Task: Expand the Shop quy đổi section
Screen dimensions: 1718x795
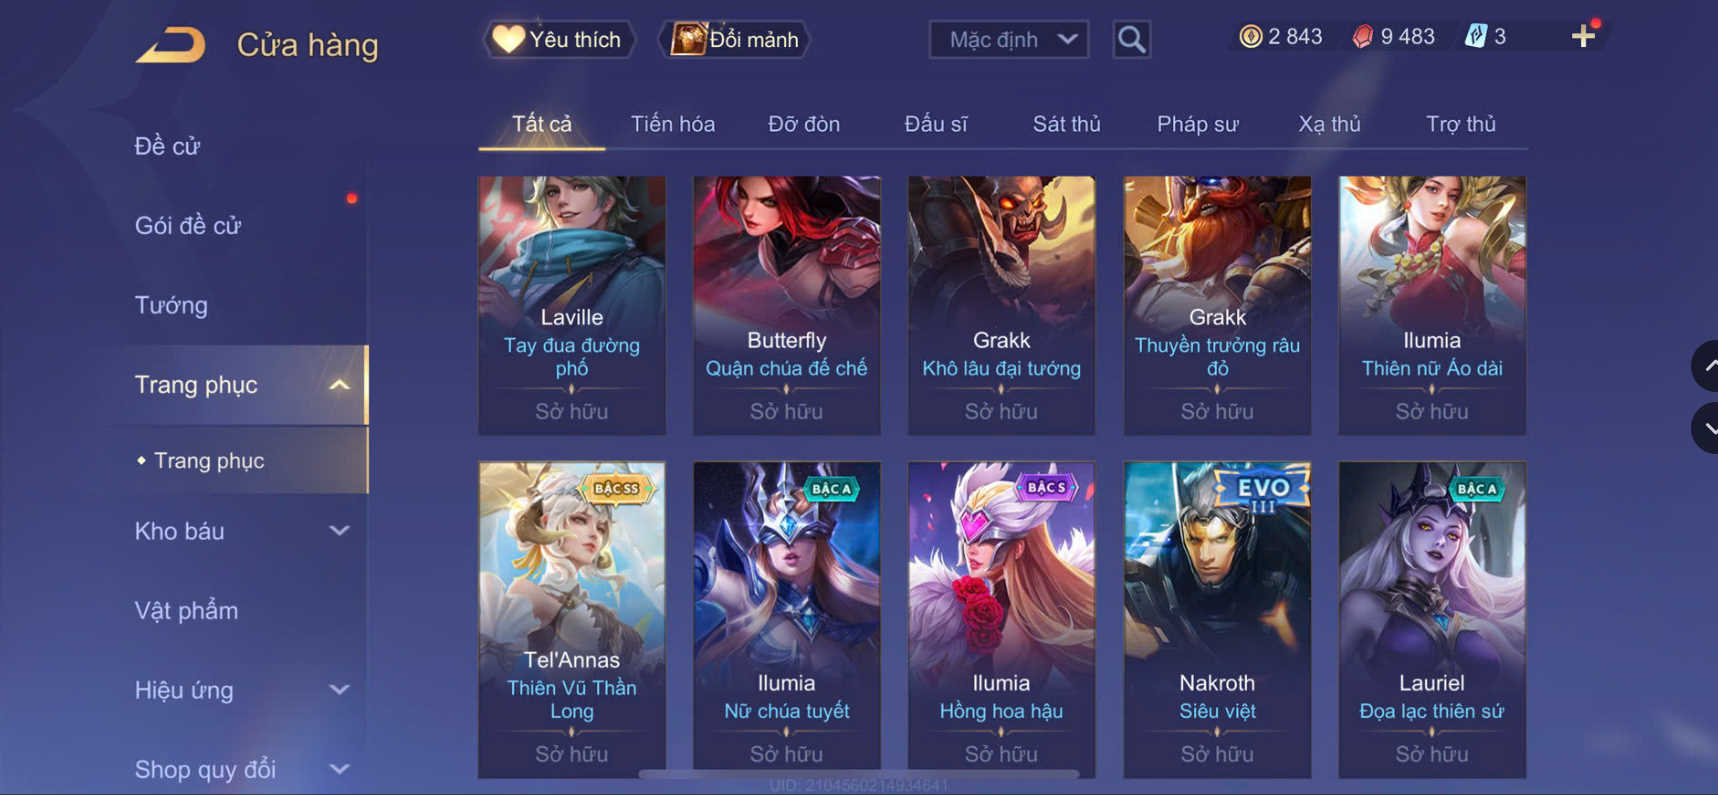Action: (x=242, y=769)
